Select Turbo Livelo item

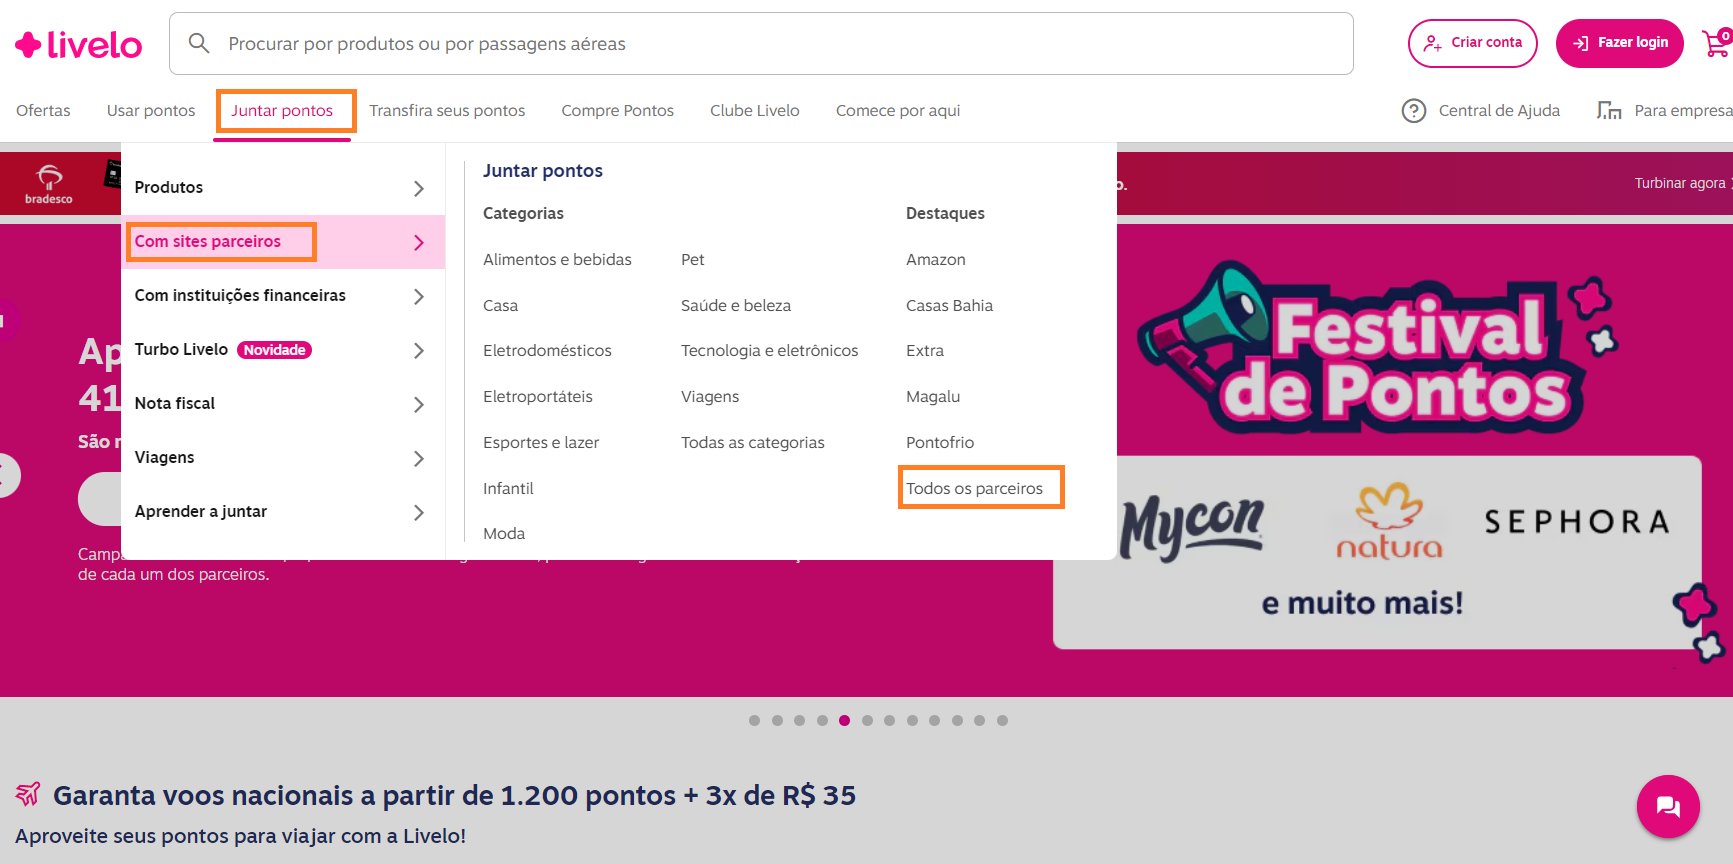click(x=181, y=349)
